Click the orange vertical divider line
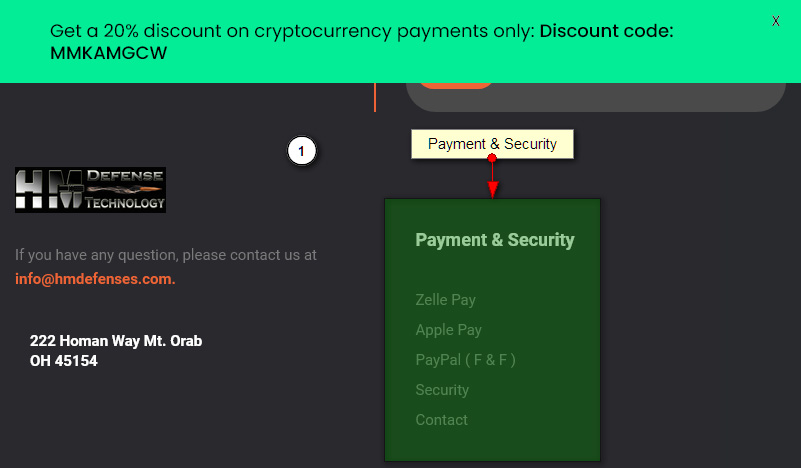801x468 pixels. (x=375, y=97)
